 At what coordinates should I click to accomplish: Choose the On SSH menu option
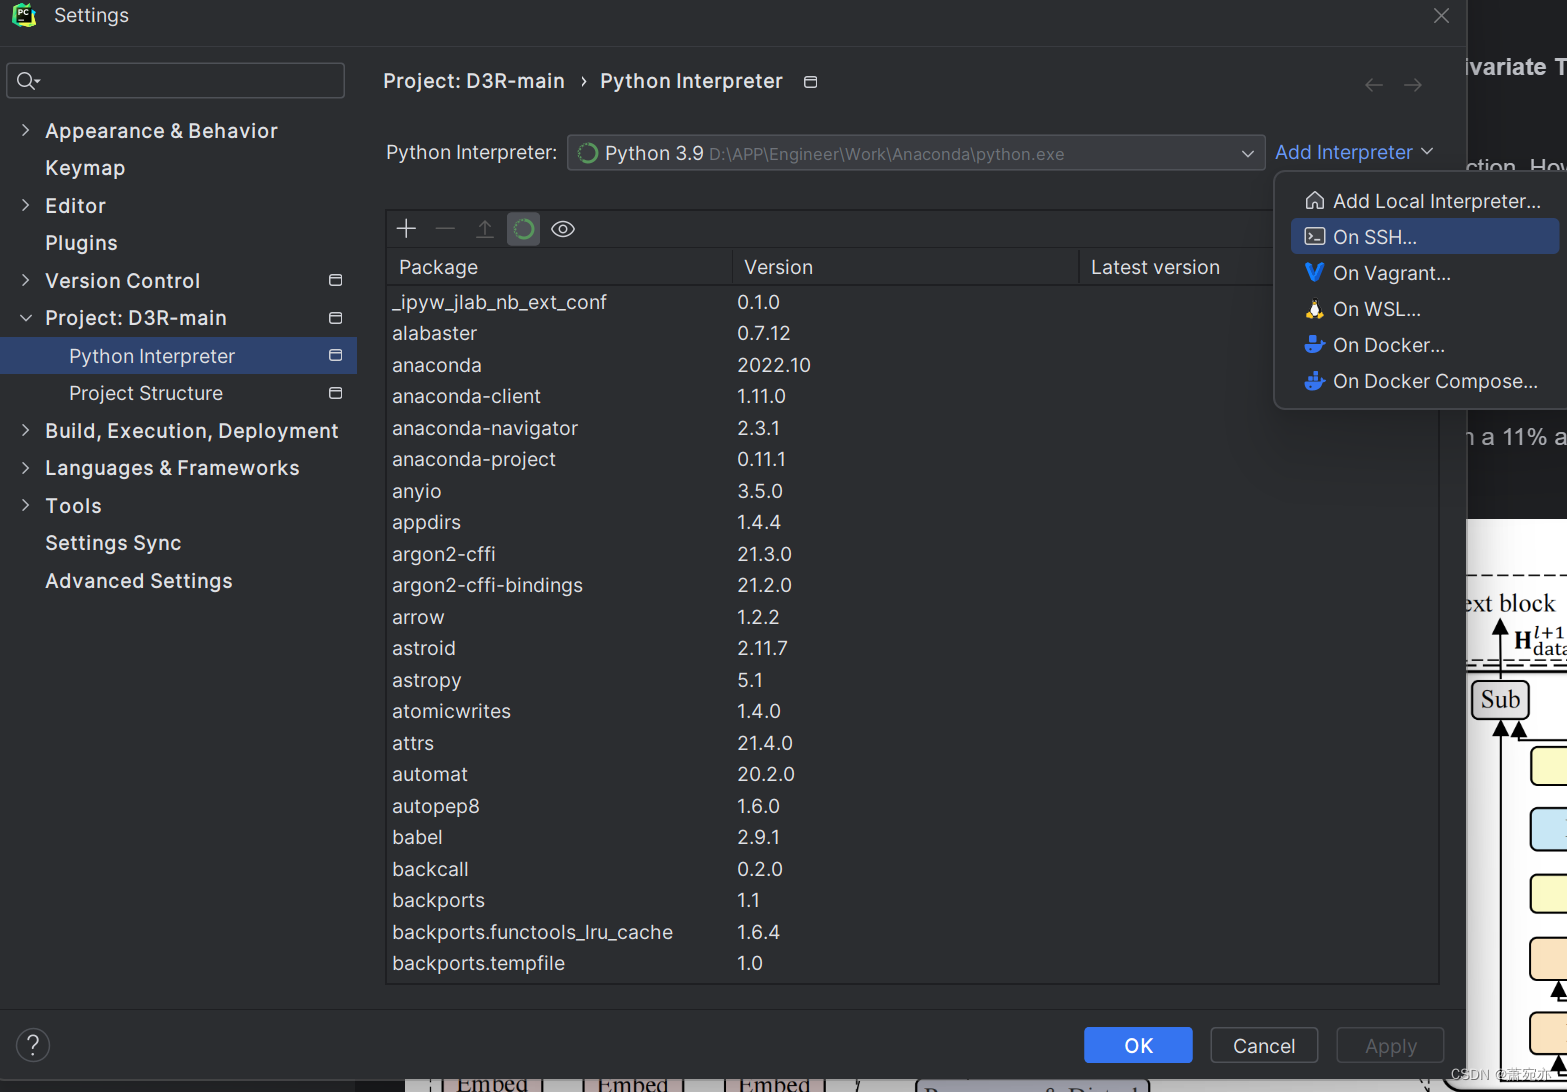click(x=1425, y=237)
